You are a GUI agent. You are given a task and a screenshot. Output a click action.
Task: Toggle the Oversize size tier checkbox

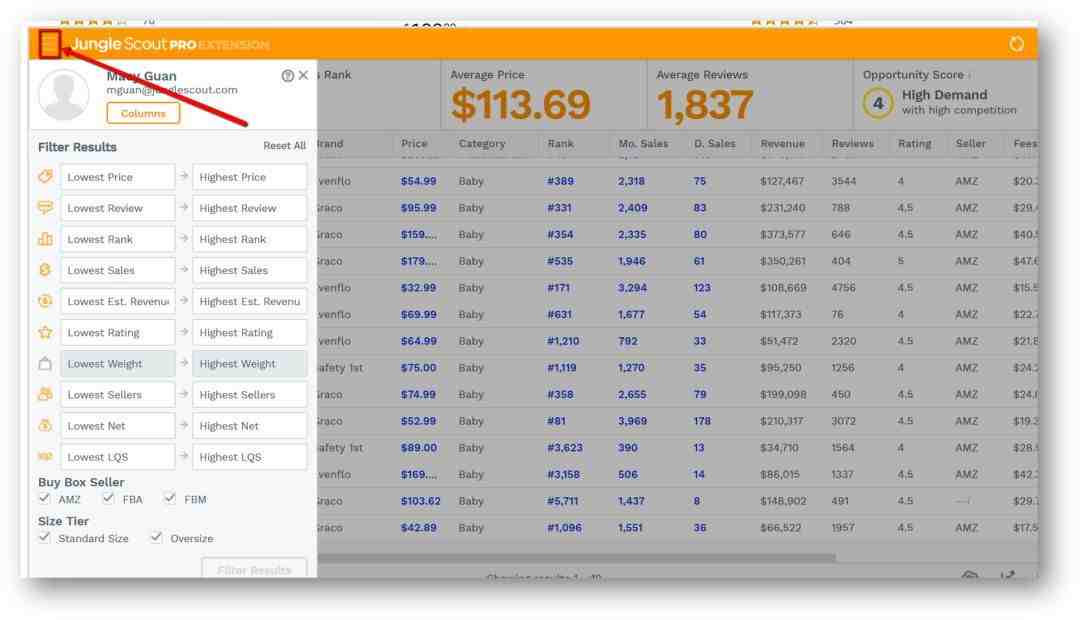156,537
